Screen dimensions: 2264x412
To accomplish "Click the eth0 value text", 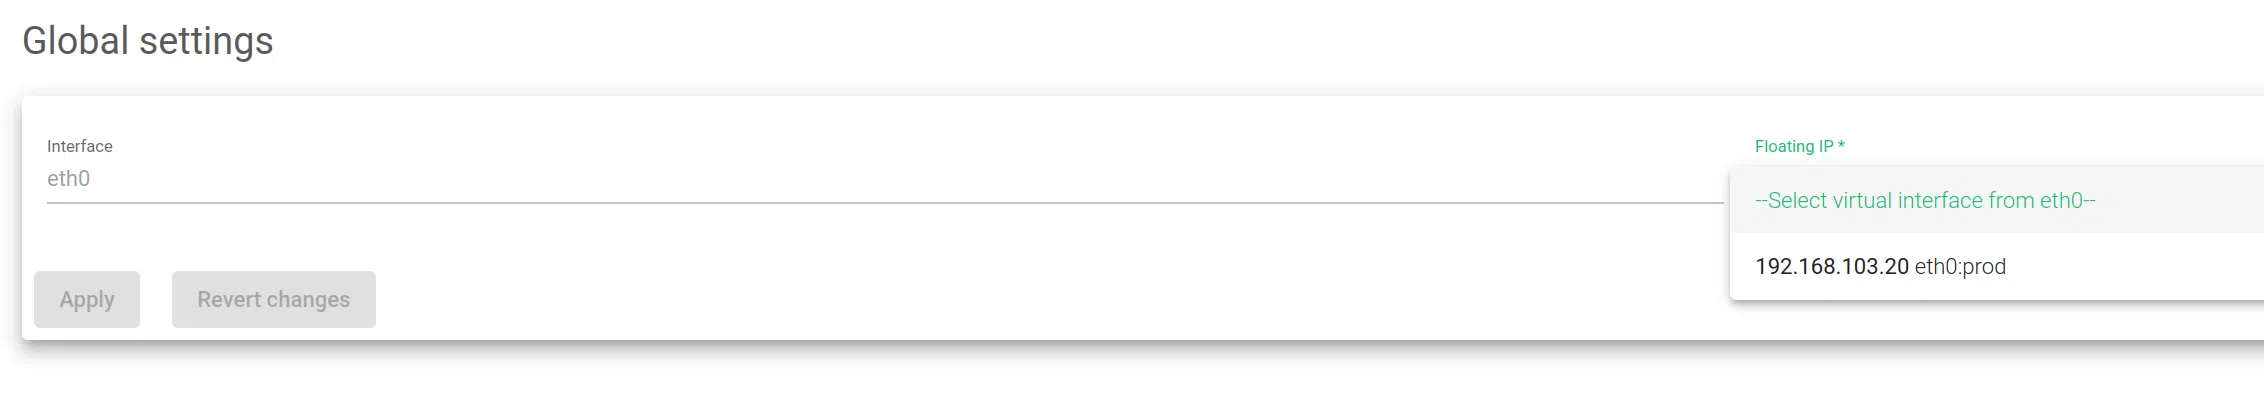I will point(69,179).
